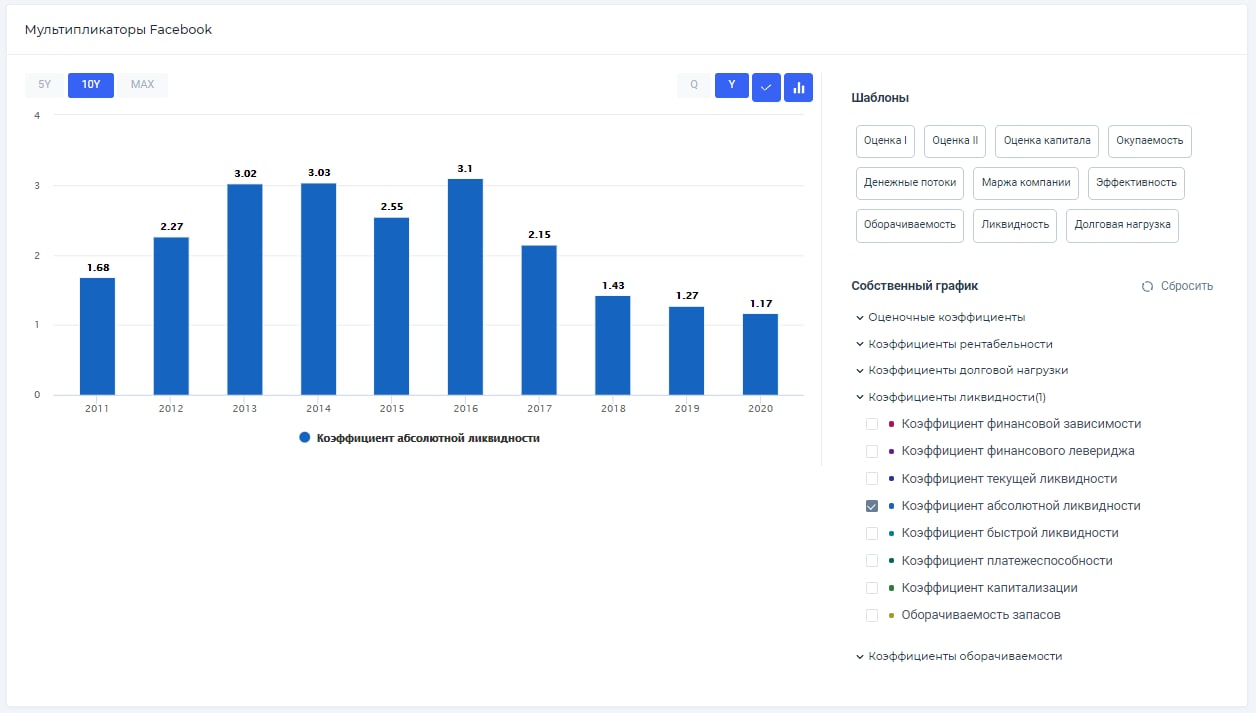Image resolution: width=1256 pixels, height=713 pixels.
Task: Click the reset circular arrow icon
Action: point(1148,286)
